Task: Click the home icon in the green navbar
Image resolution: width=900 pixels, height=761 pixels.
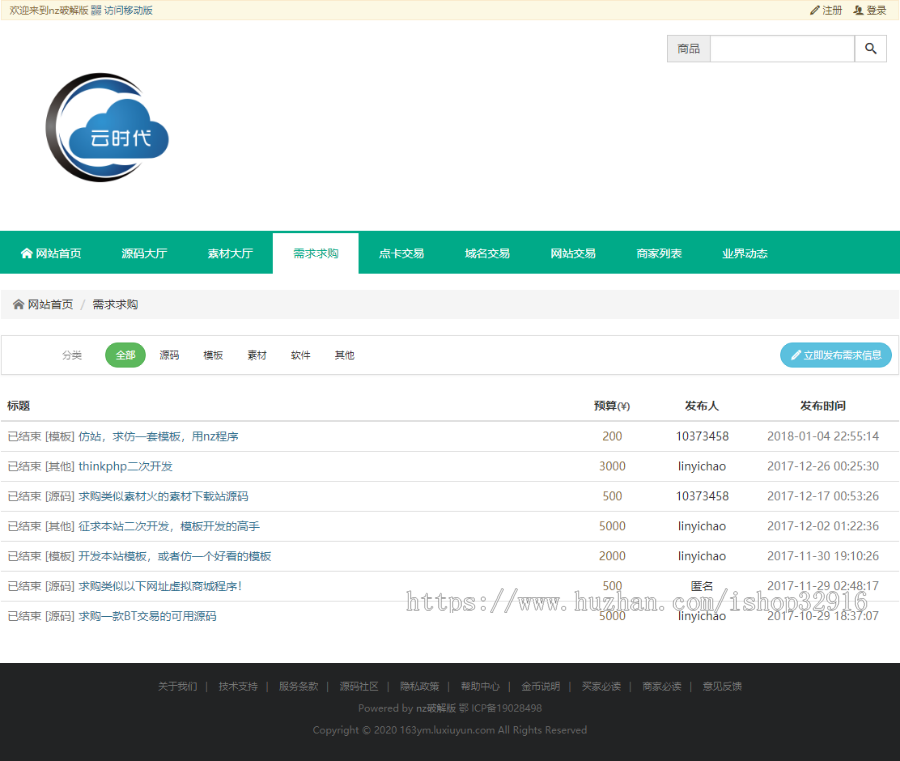Action: pyautogui.click(x=27, y=254)
